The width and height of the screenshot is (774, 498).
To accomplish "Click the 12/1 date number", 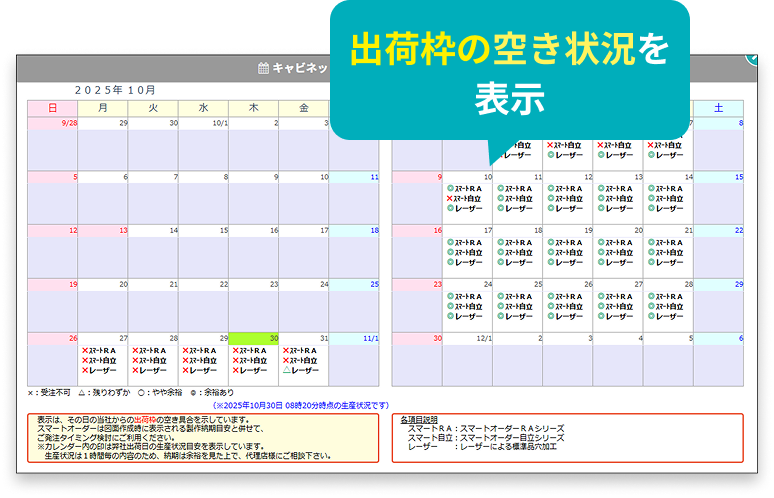I will (484, 338).
